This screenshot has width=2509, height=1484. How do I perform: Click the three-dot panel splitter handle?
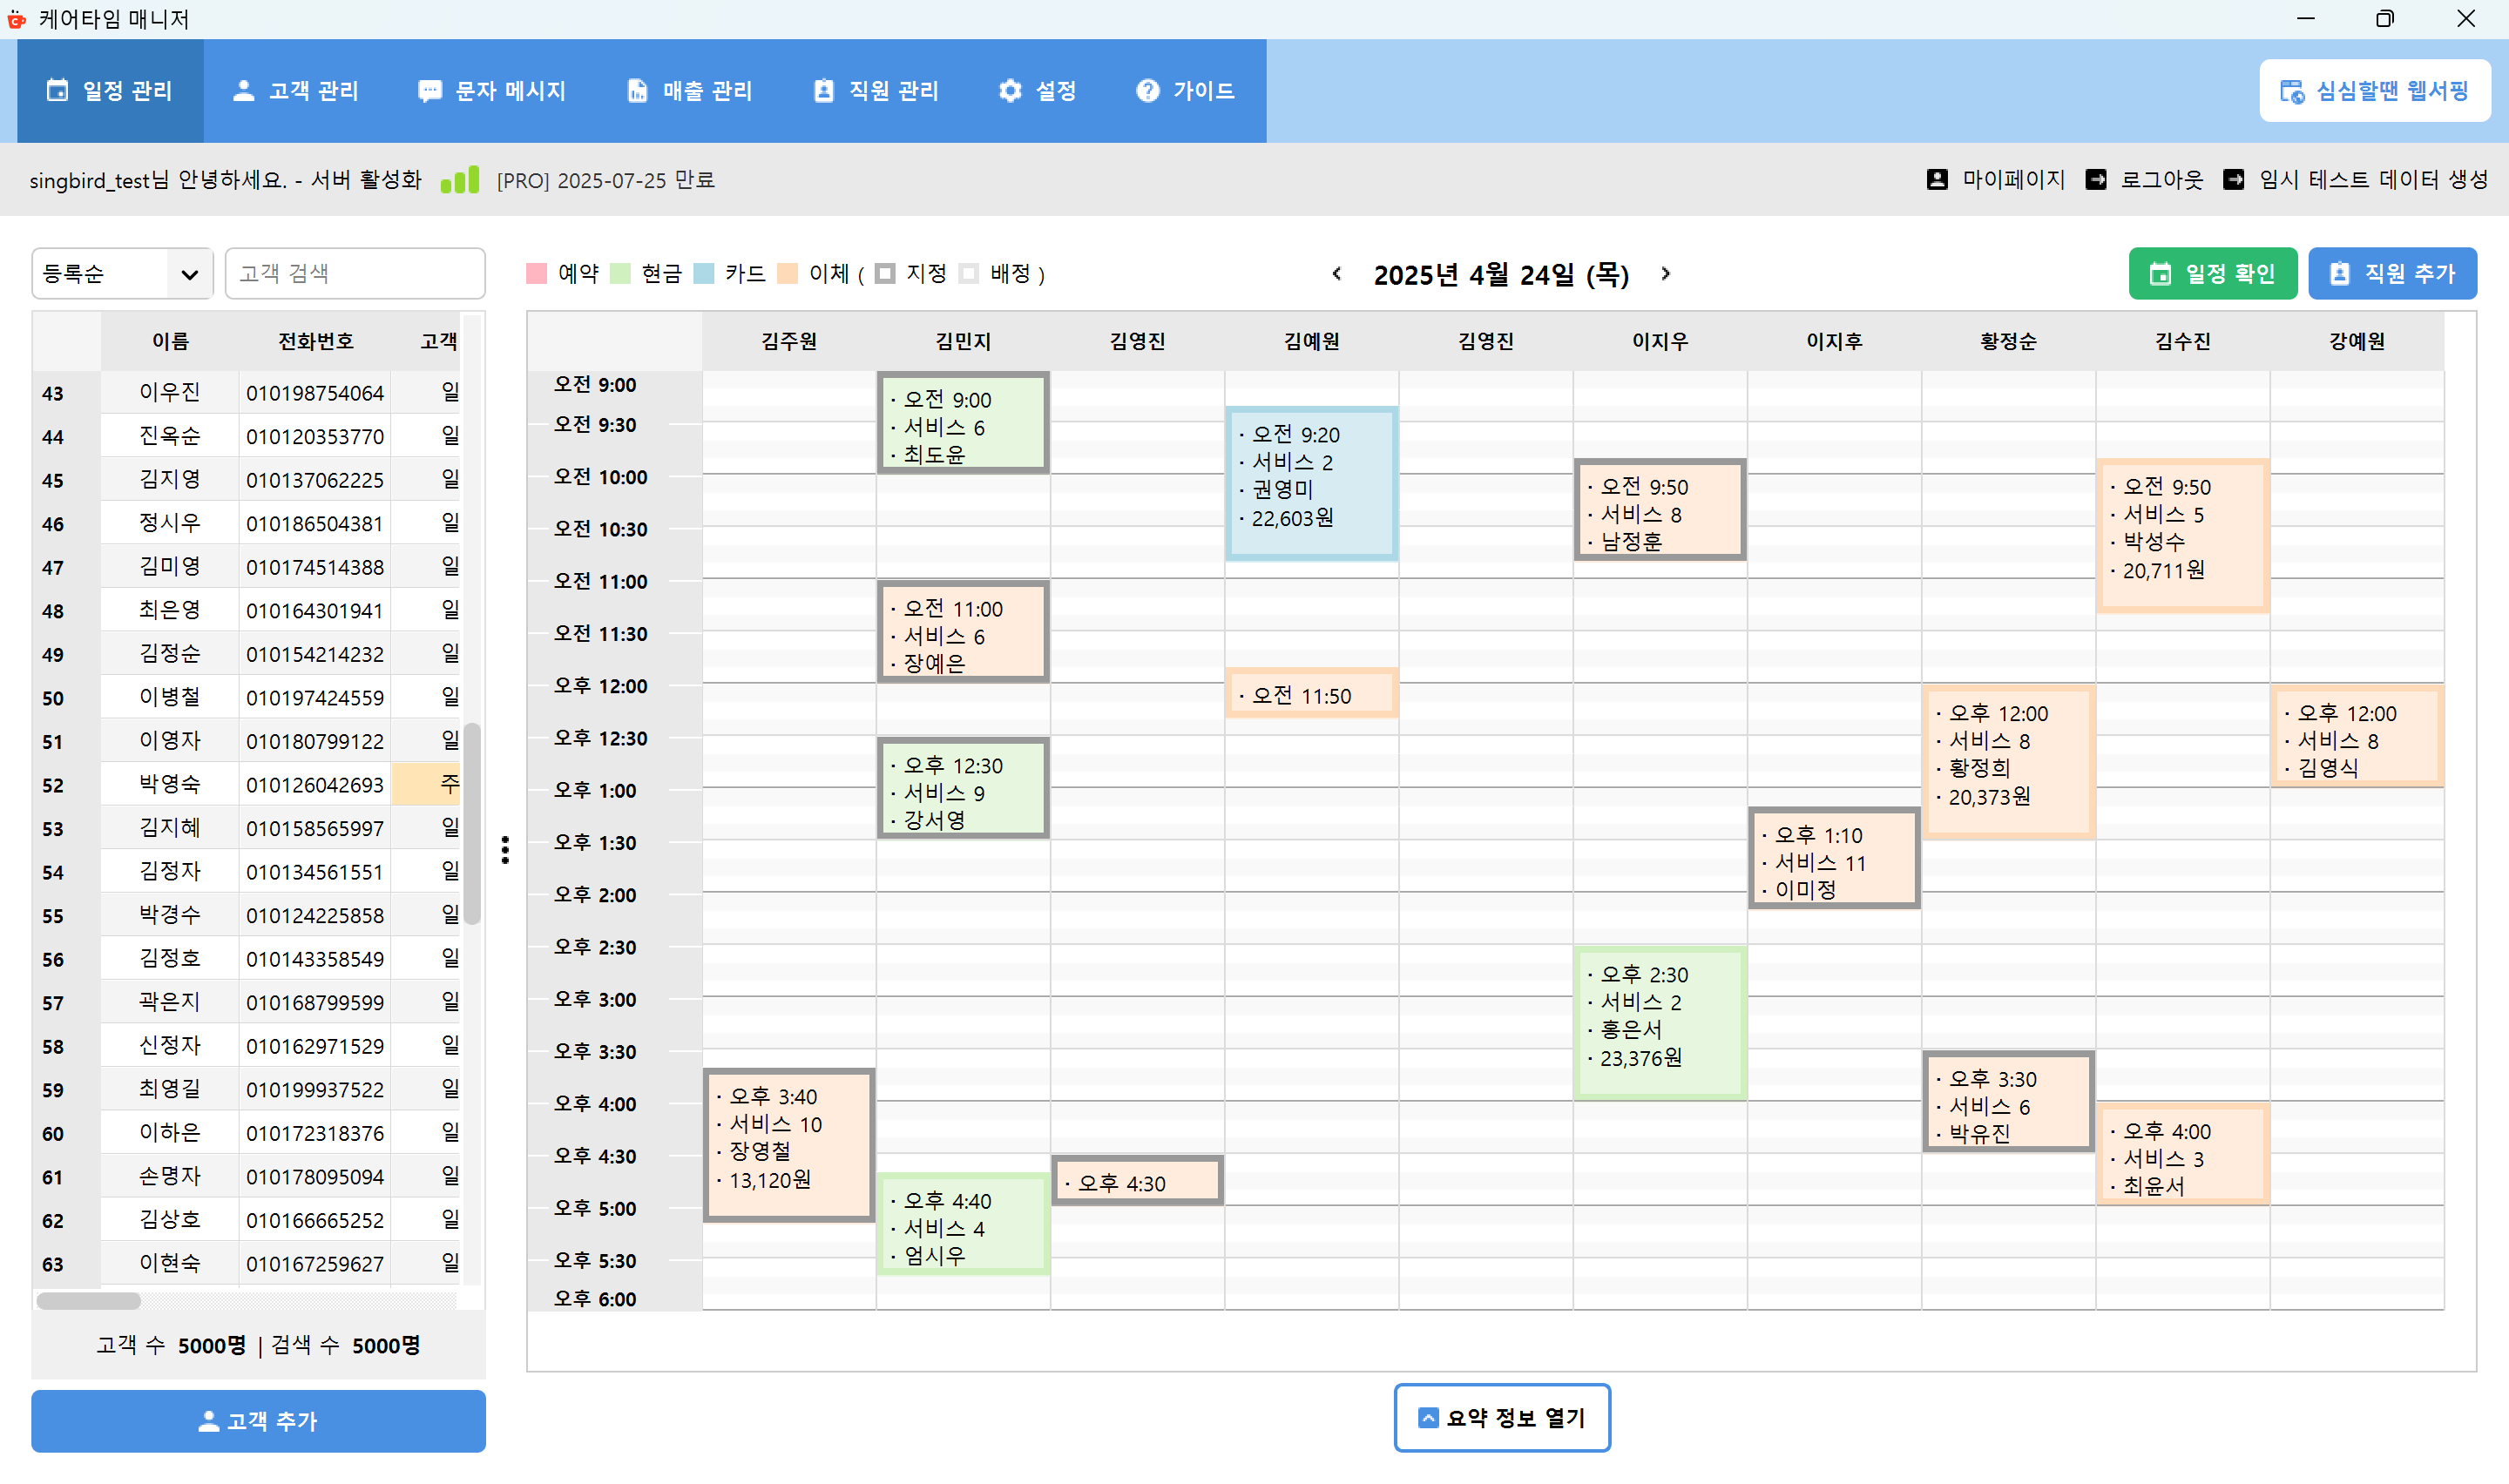pyautogui.click(x=505, y=850)
